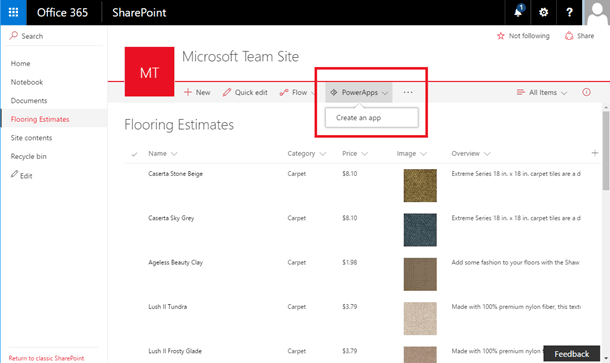Image resolution: width=610 pixels, height=363 pixels.
Task: Open Site contents in the sidebar
Action: tap(31, 138)
